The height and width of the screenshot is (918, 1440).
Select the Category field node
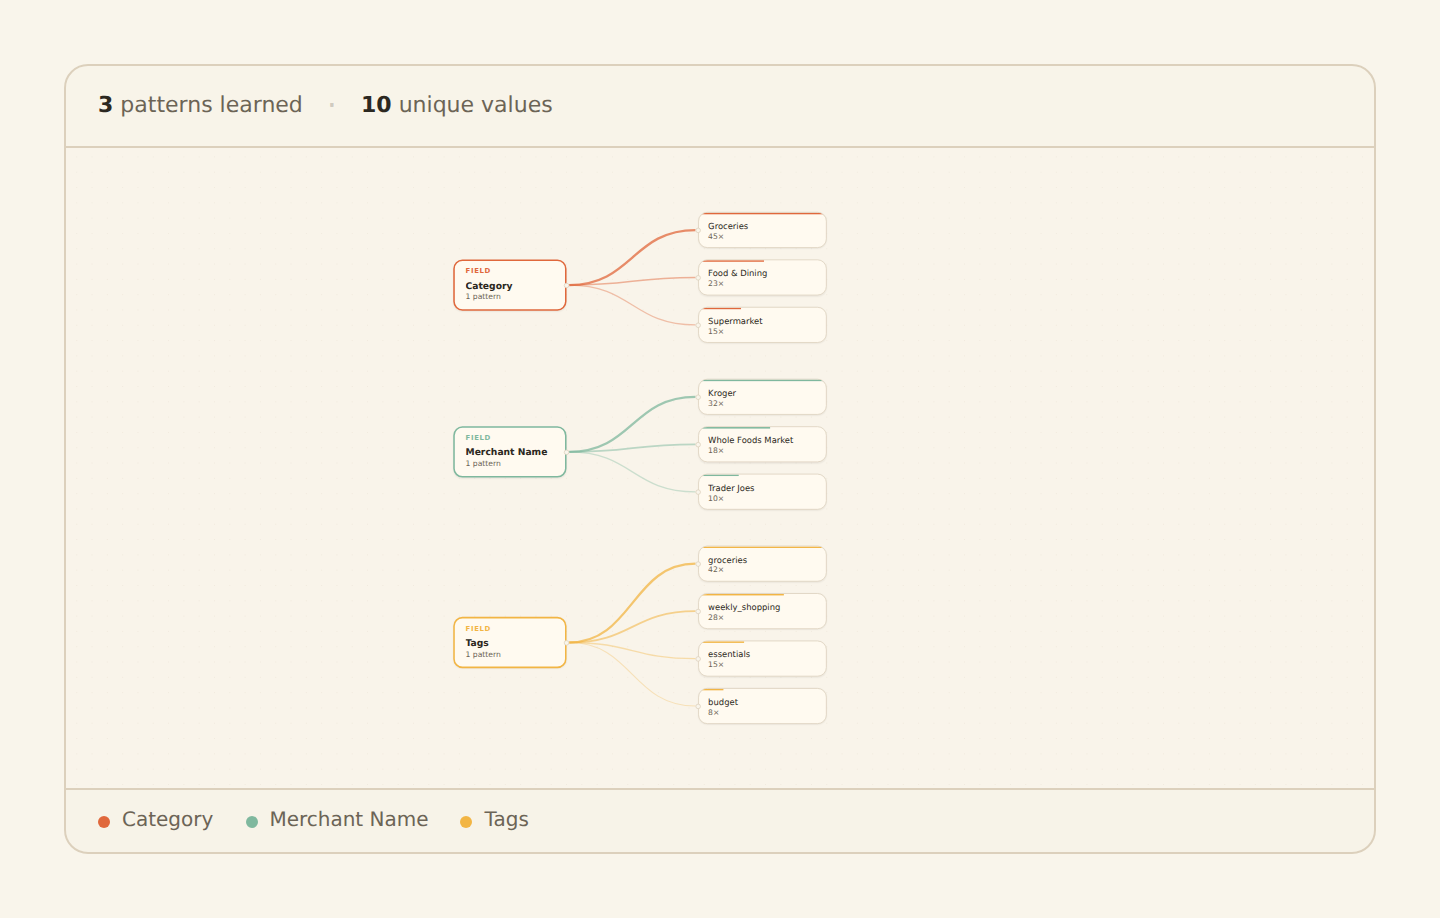point(510,285)
